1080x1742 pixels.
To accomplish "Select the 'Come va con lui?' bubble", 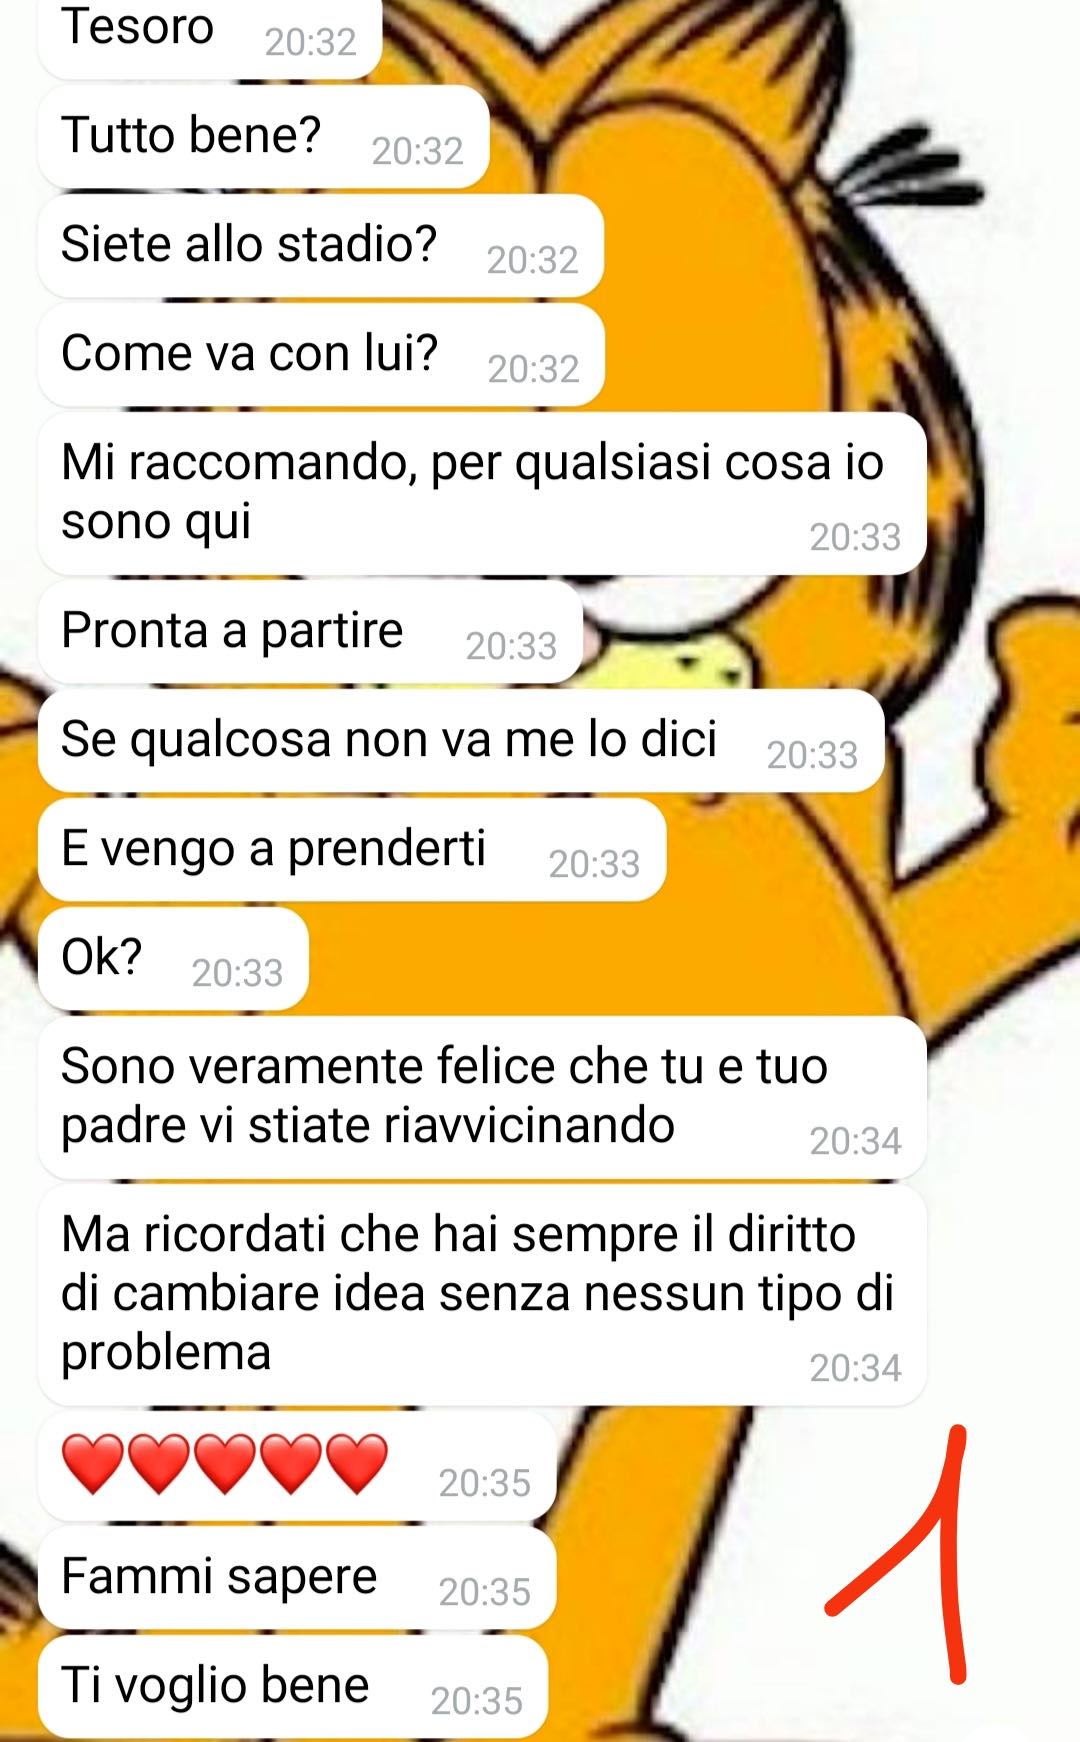I will [x=321, y=354].
